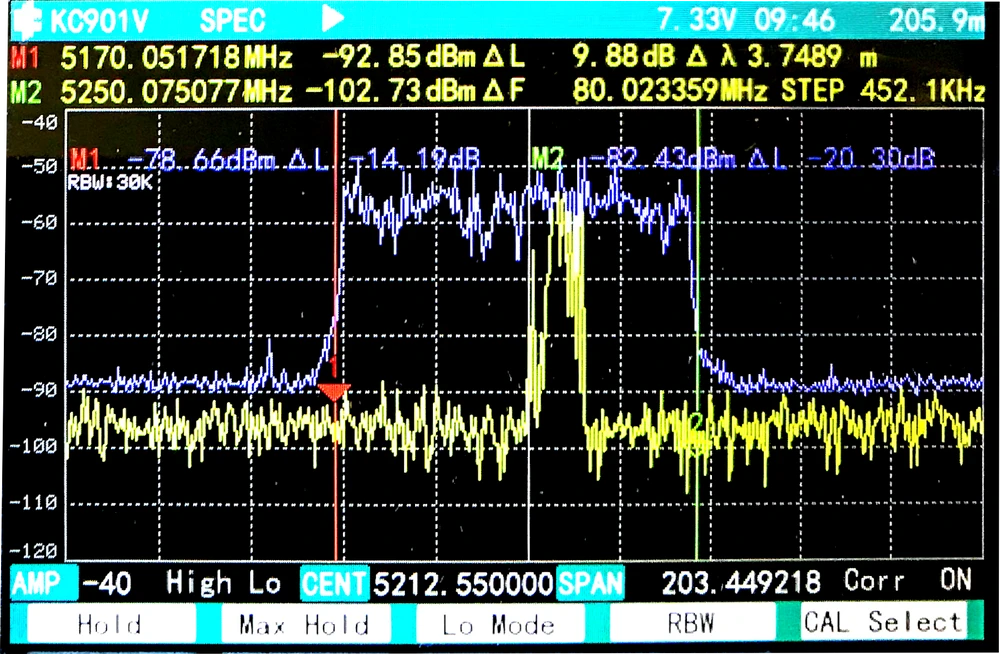Select the green M2 marker line on the graph
This screenshot has height=654, width=1000.
coord(697,300)
